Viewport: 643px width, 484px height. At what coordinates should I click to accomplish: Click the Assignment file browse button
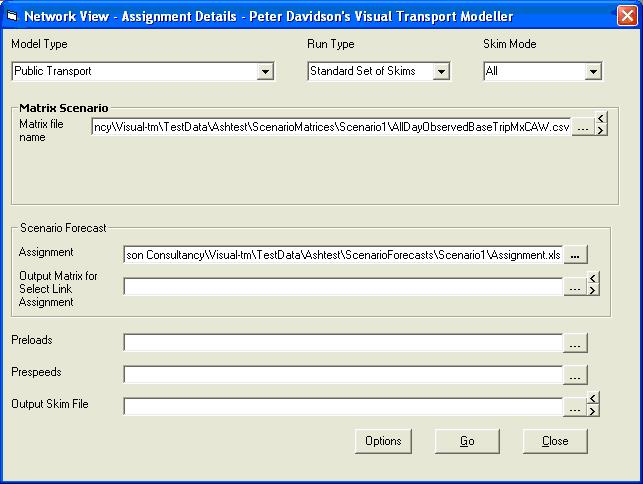pos(574,255)
